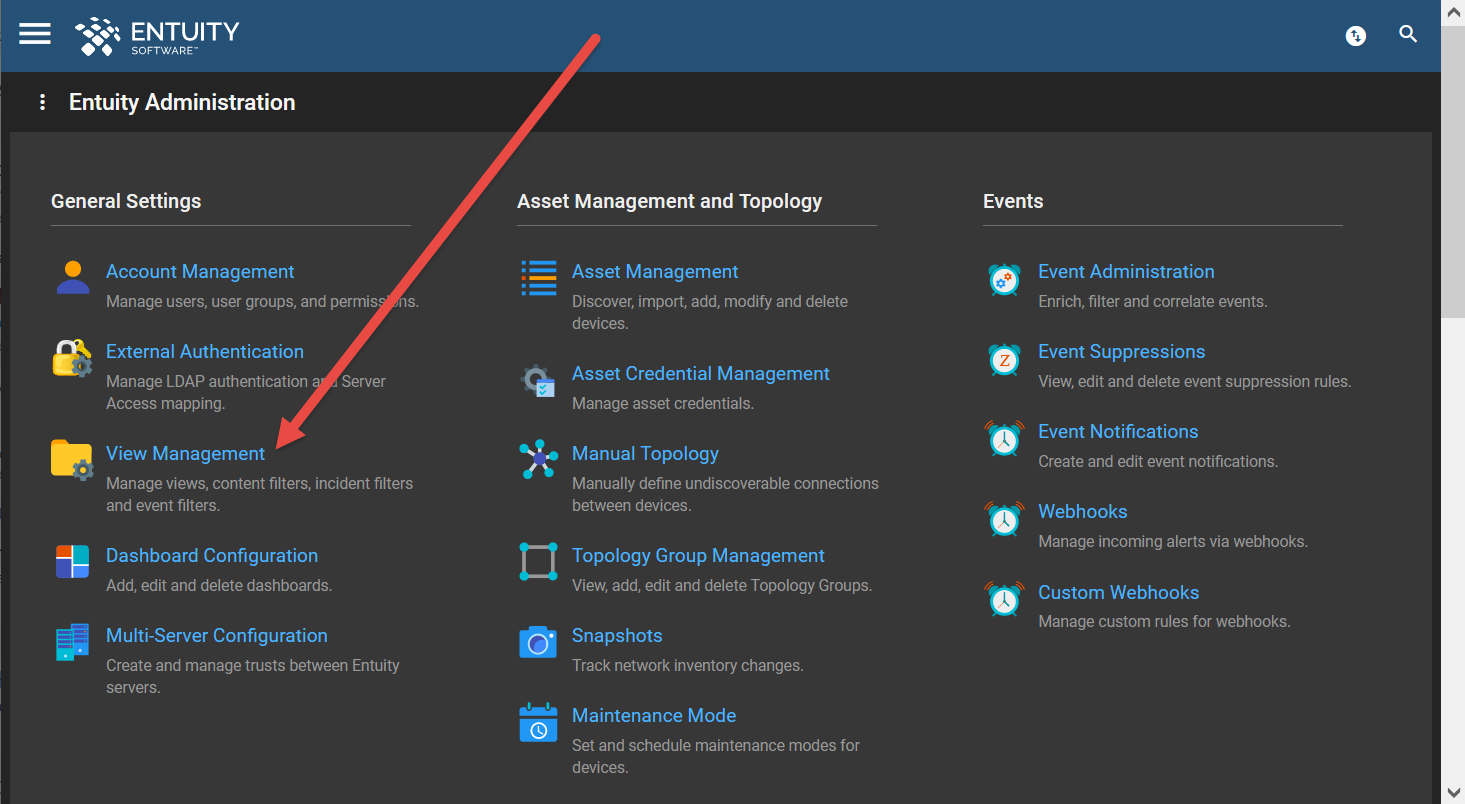Click the Event Suppressions snooze clock icon
The height and width of the screenshot is (804, 1465).
click(x=1004, y=359)
